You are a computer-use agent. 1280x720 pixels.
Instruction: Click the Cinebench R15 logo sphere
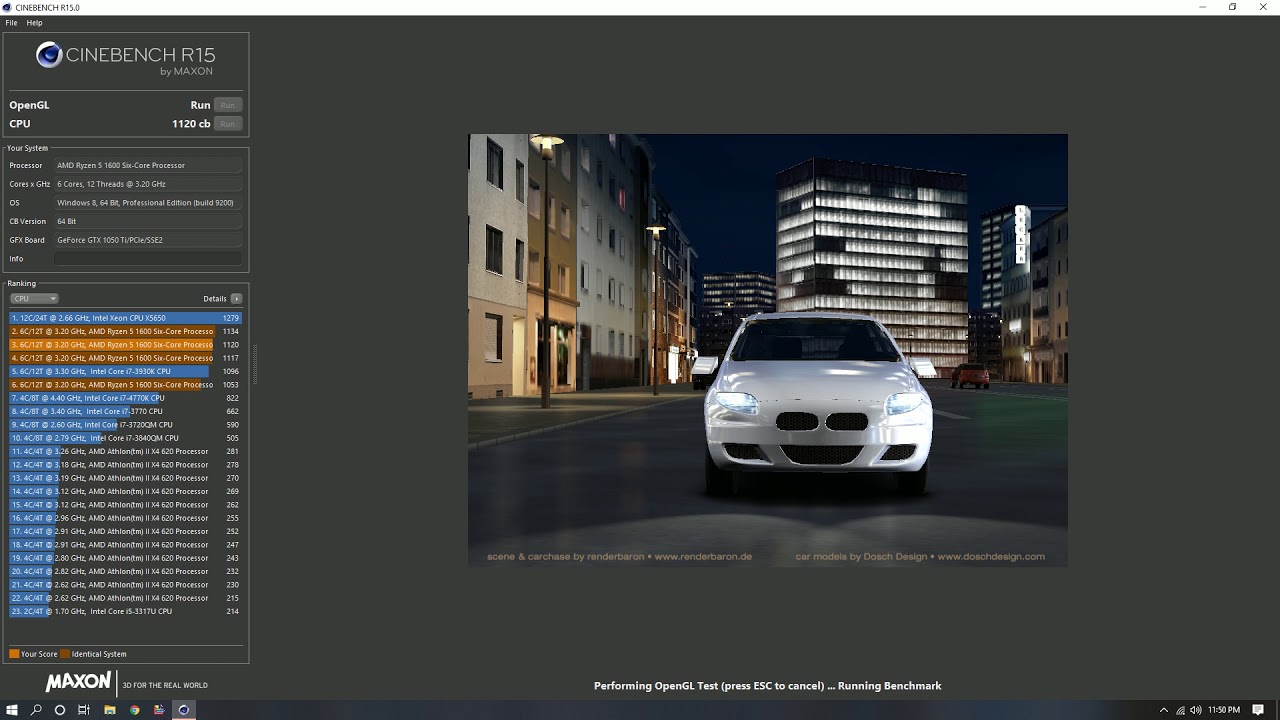click(x=49, y=55)
